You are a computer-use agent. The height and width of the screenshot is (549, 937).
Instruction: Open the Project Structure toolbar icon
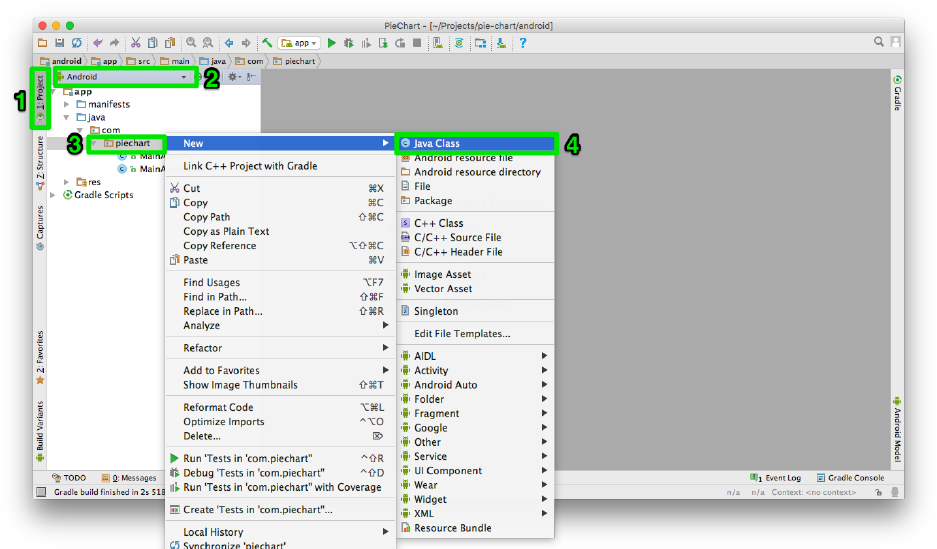pos(480,43)
